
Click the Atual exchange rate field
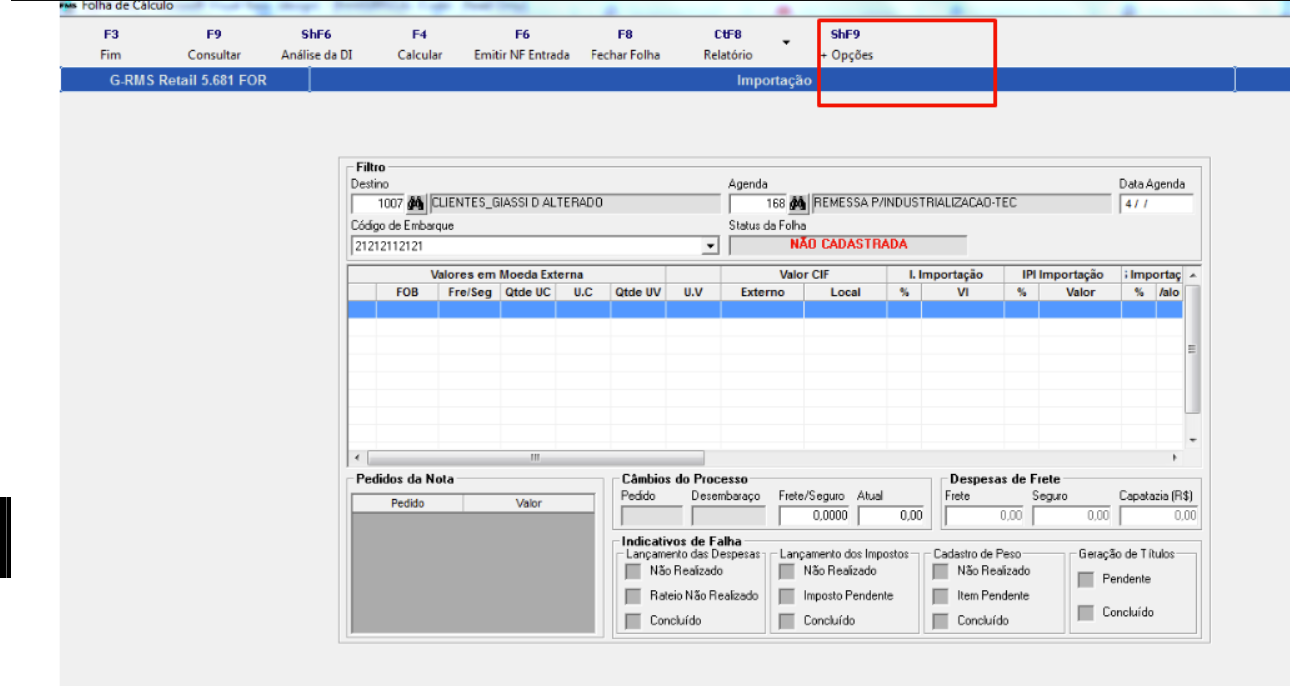coord(891,516)
